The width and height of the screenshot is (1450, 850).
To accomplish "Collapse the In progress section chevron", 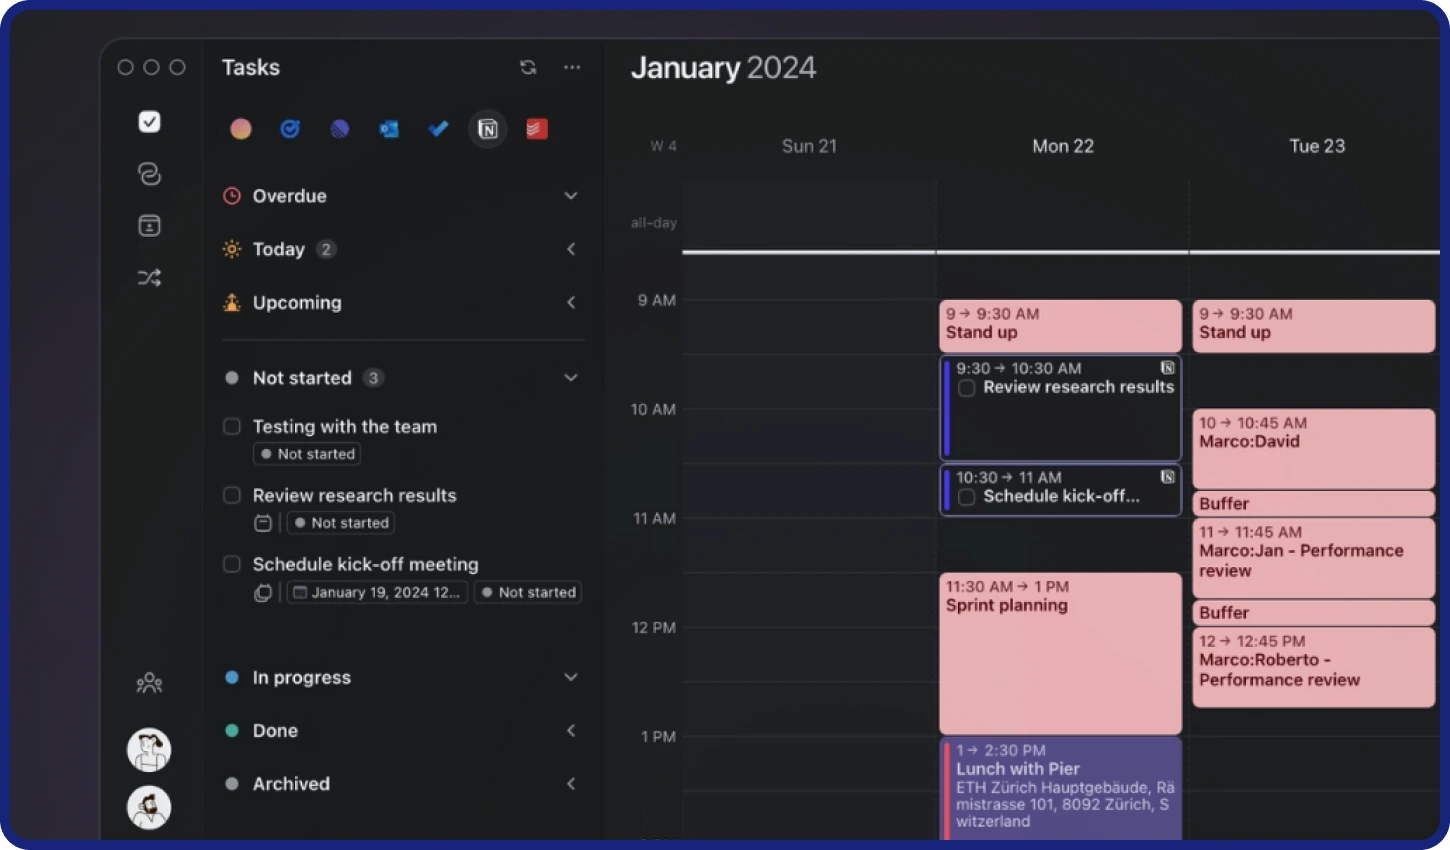I will tap(571, 677).
